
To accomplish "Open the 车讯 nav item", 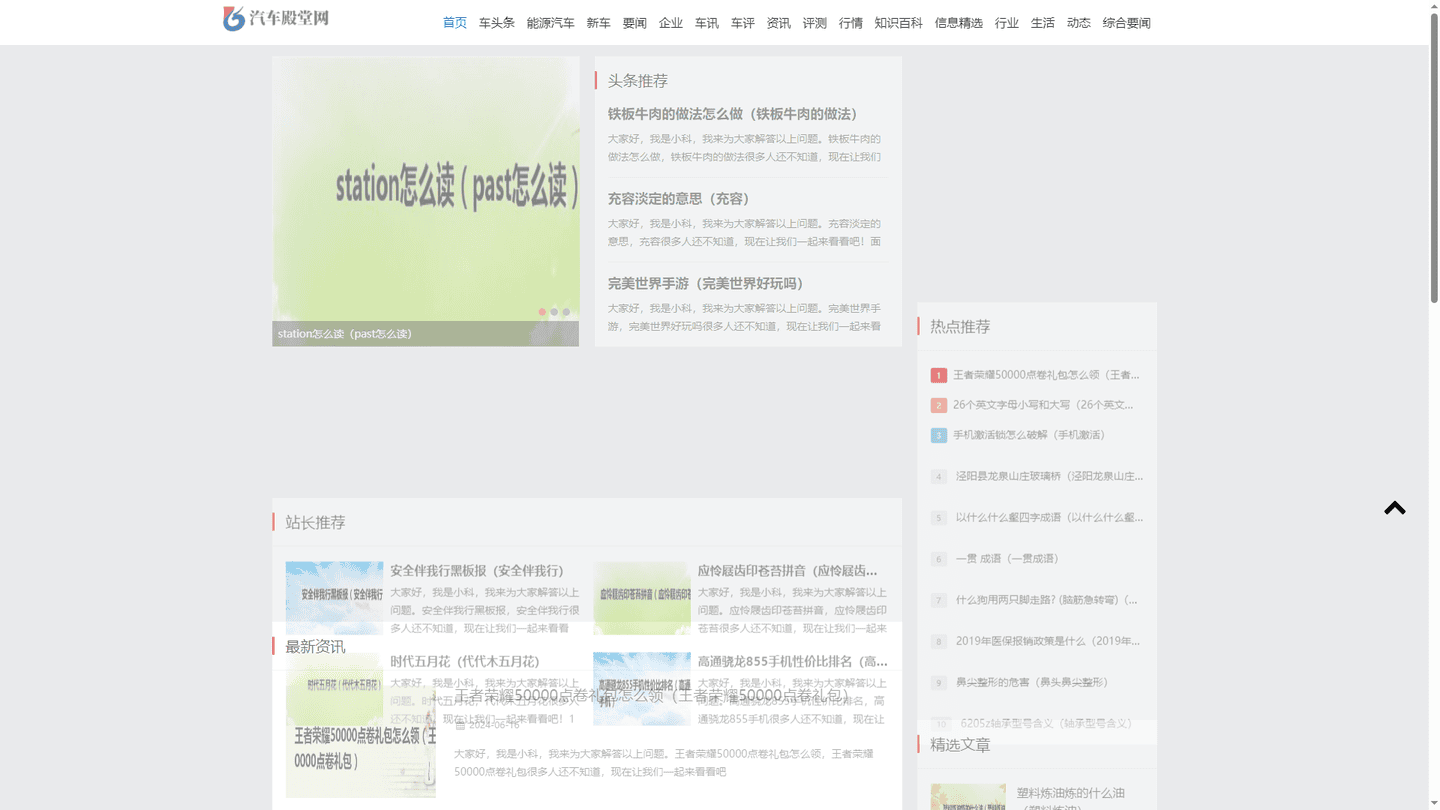I will click(x=707, y=23).
